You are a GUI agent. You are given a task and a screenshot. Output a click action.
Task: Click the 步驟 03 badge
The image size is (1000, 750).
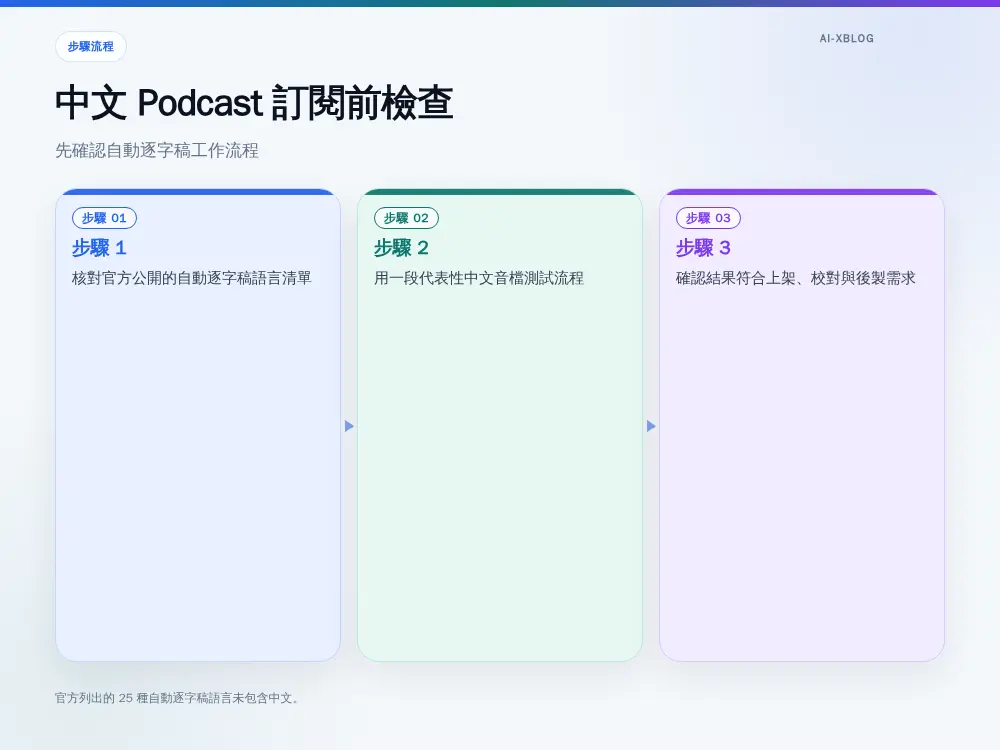[x=708, y=218]
